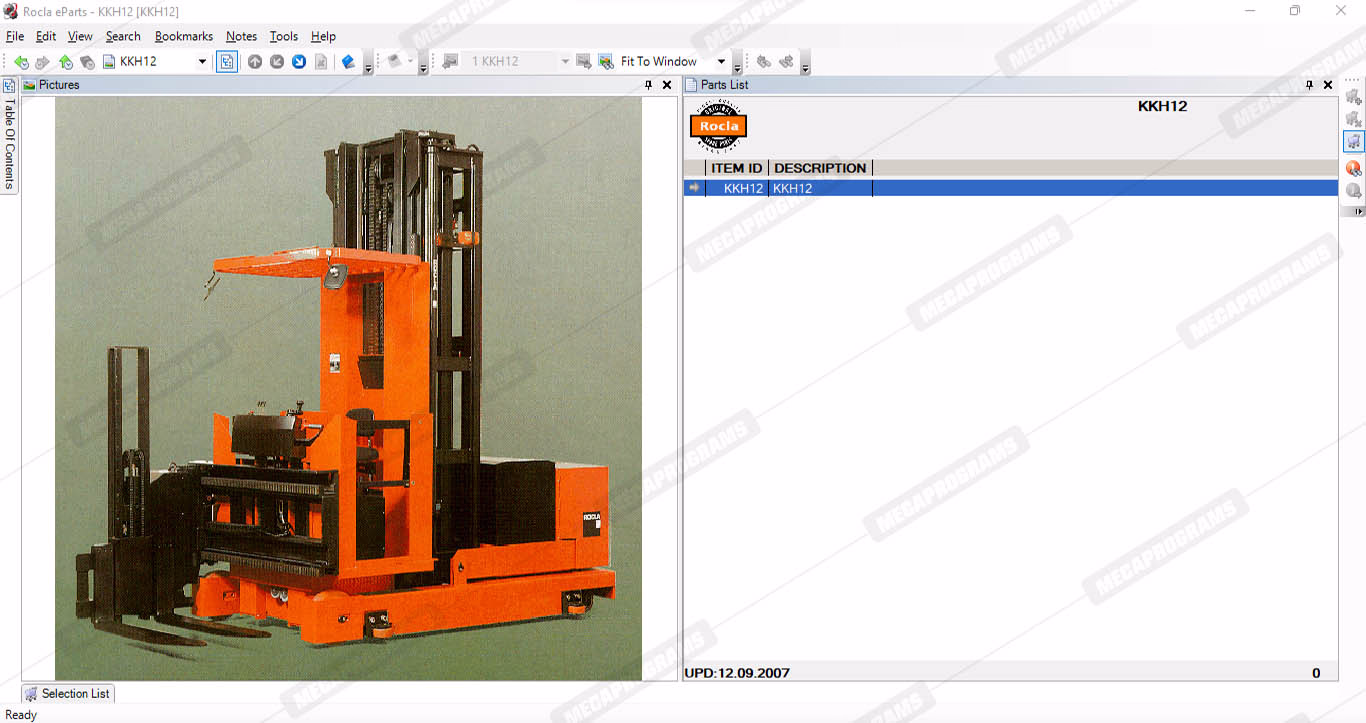Click the zoom picture icon left of Fit To Window
The height and width of the screenshot is (723, 1366).
point(606,62)
